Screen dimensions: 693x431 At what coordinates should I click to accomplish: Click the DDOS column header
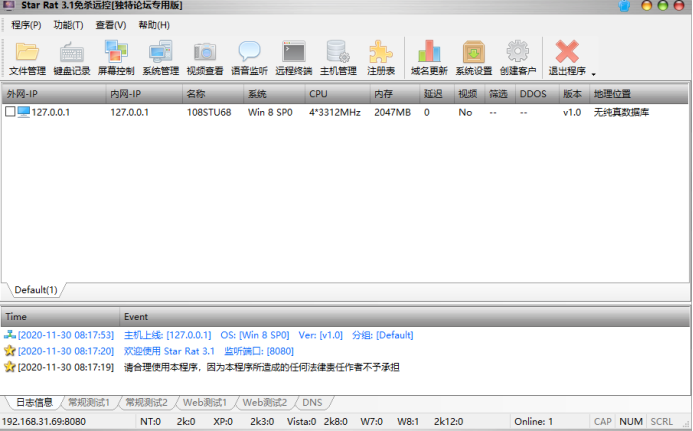tap(537, 94)
